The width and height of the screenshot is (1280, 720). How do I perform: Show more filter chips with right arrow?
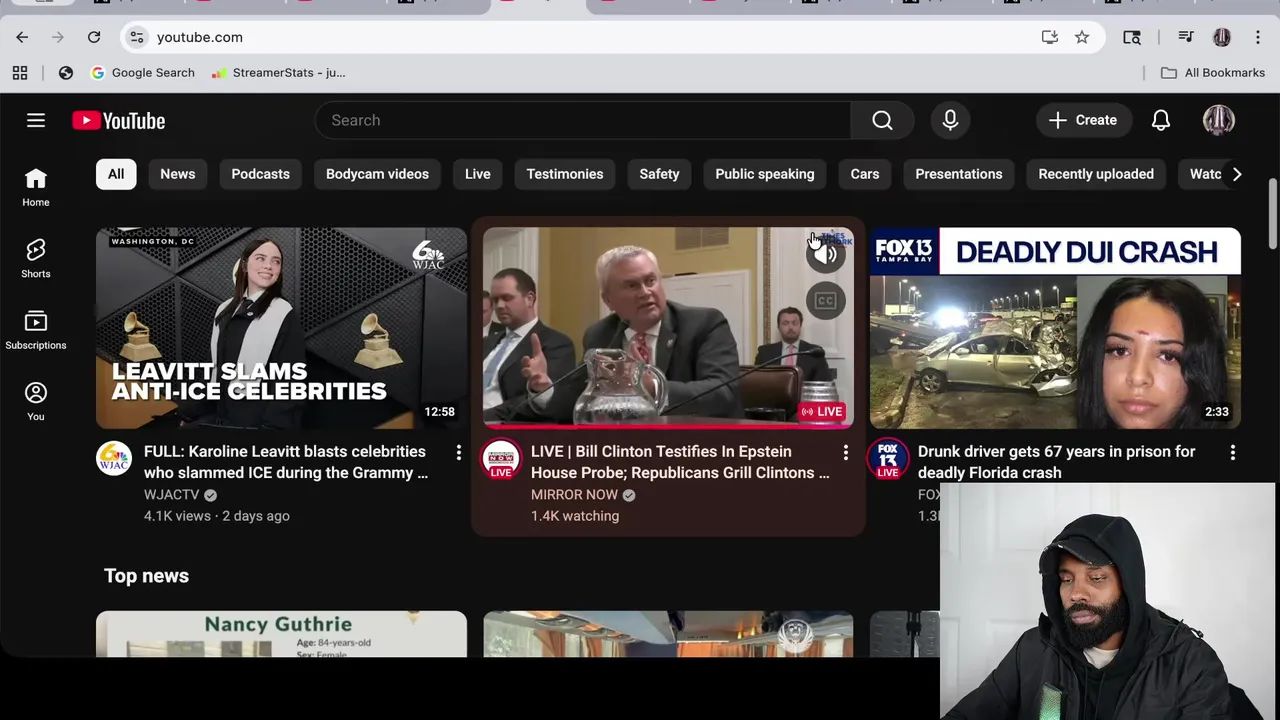click(1237, 174)
